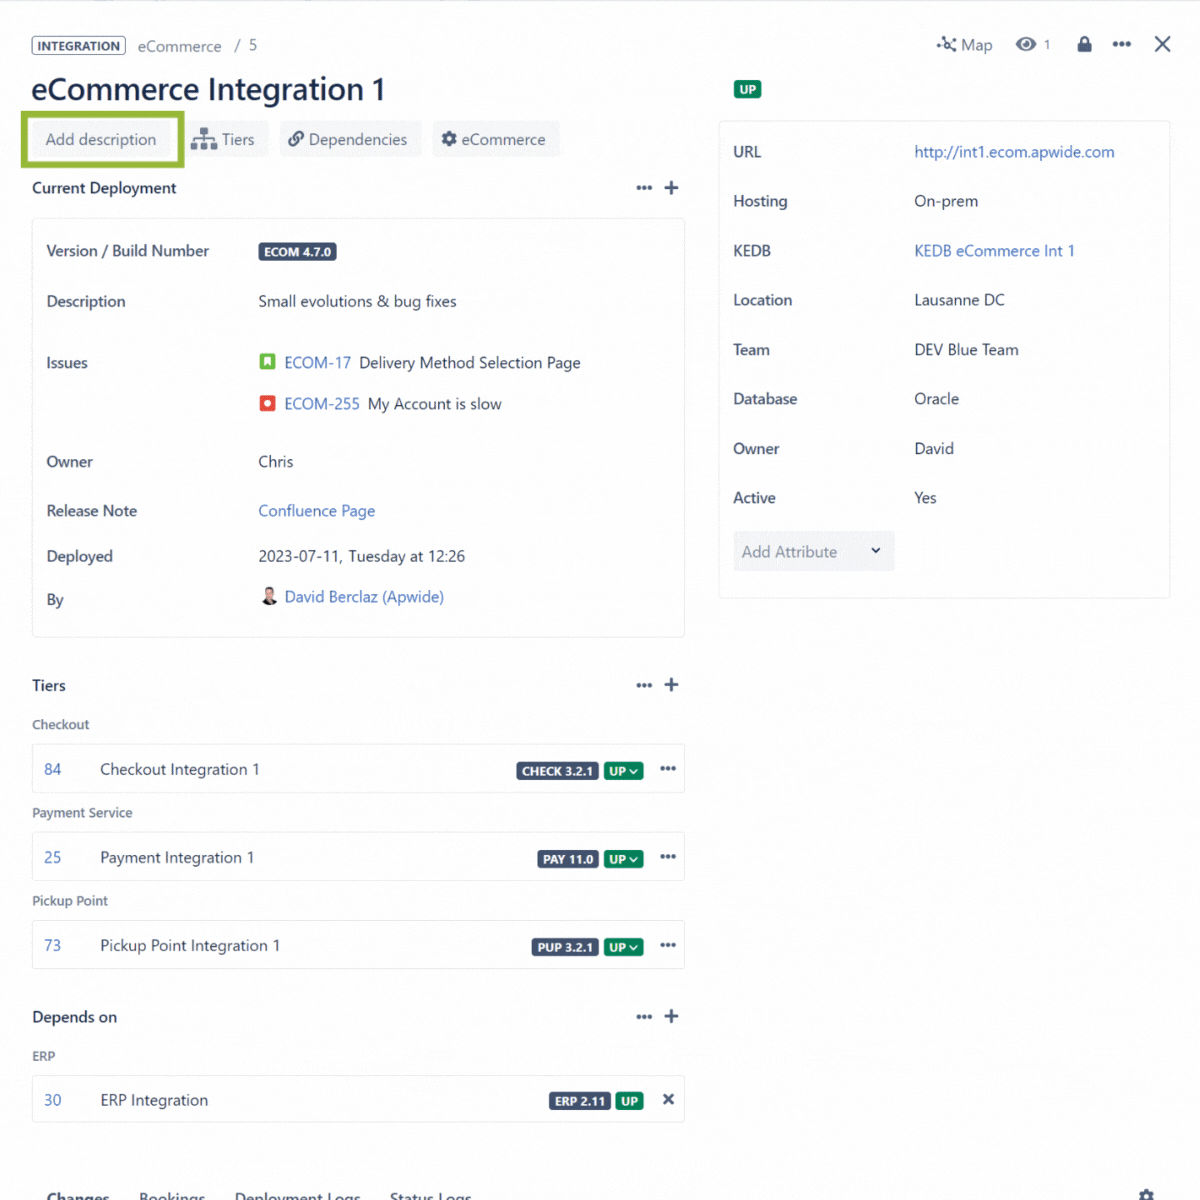
Task: Click plus icon beside Current Deployment
Action: pos(671,188)
